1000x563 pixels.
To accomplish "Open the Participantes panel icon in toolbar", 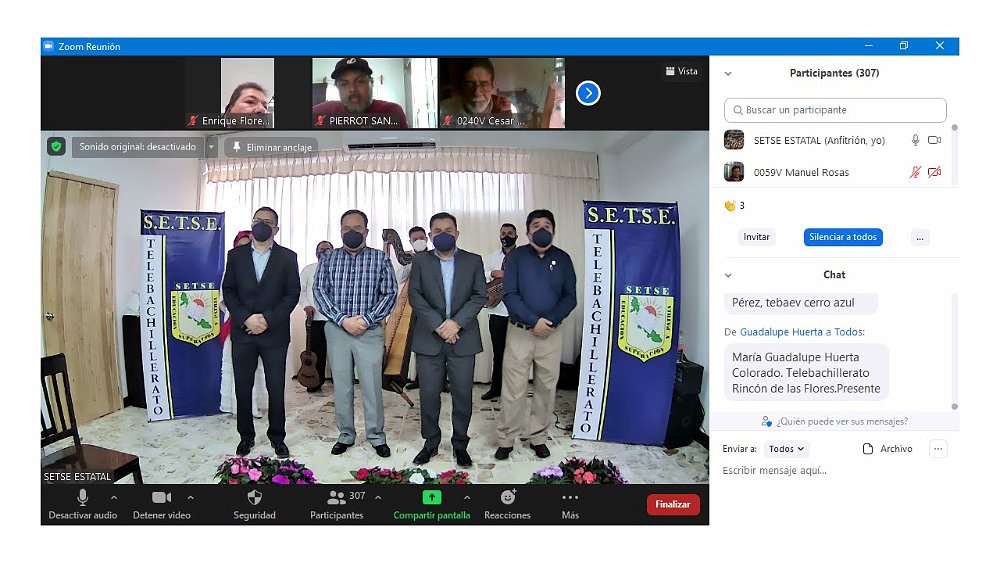I will tap(336, 497).
